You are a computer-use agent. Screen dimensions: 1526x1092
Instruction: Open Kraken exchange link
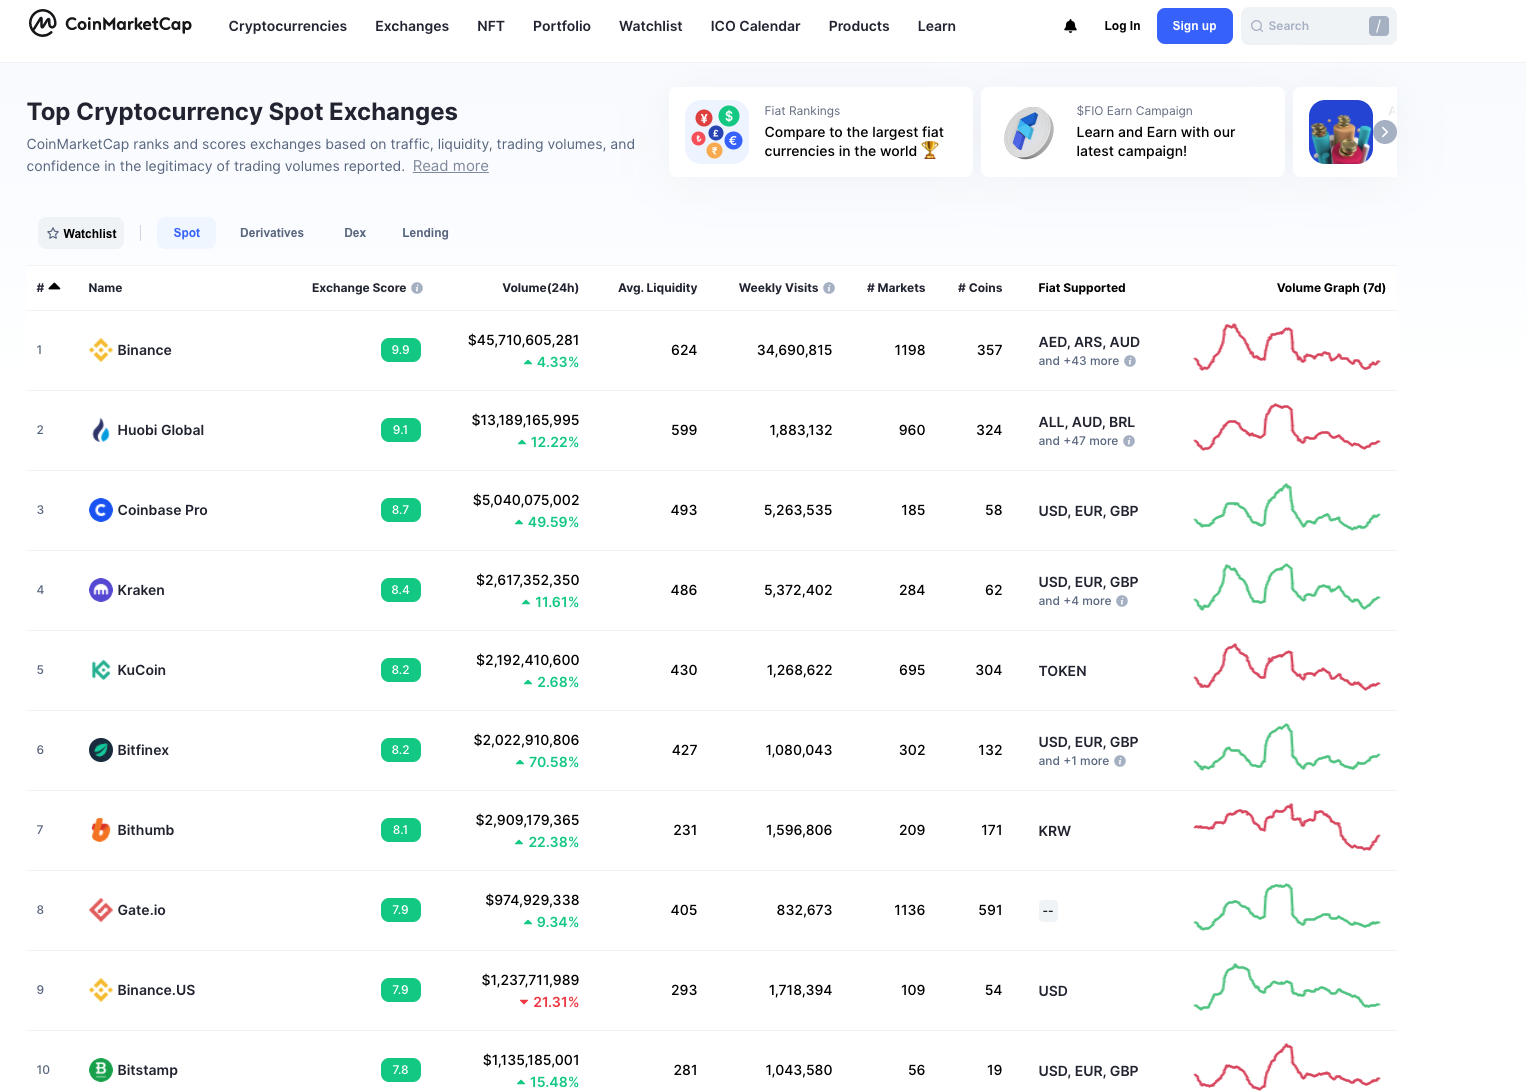click(x=141, y=590)
